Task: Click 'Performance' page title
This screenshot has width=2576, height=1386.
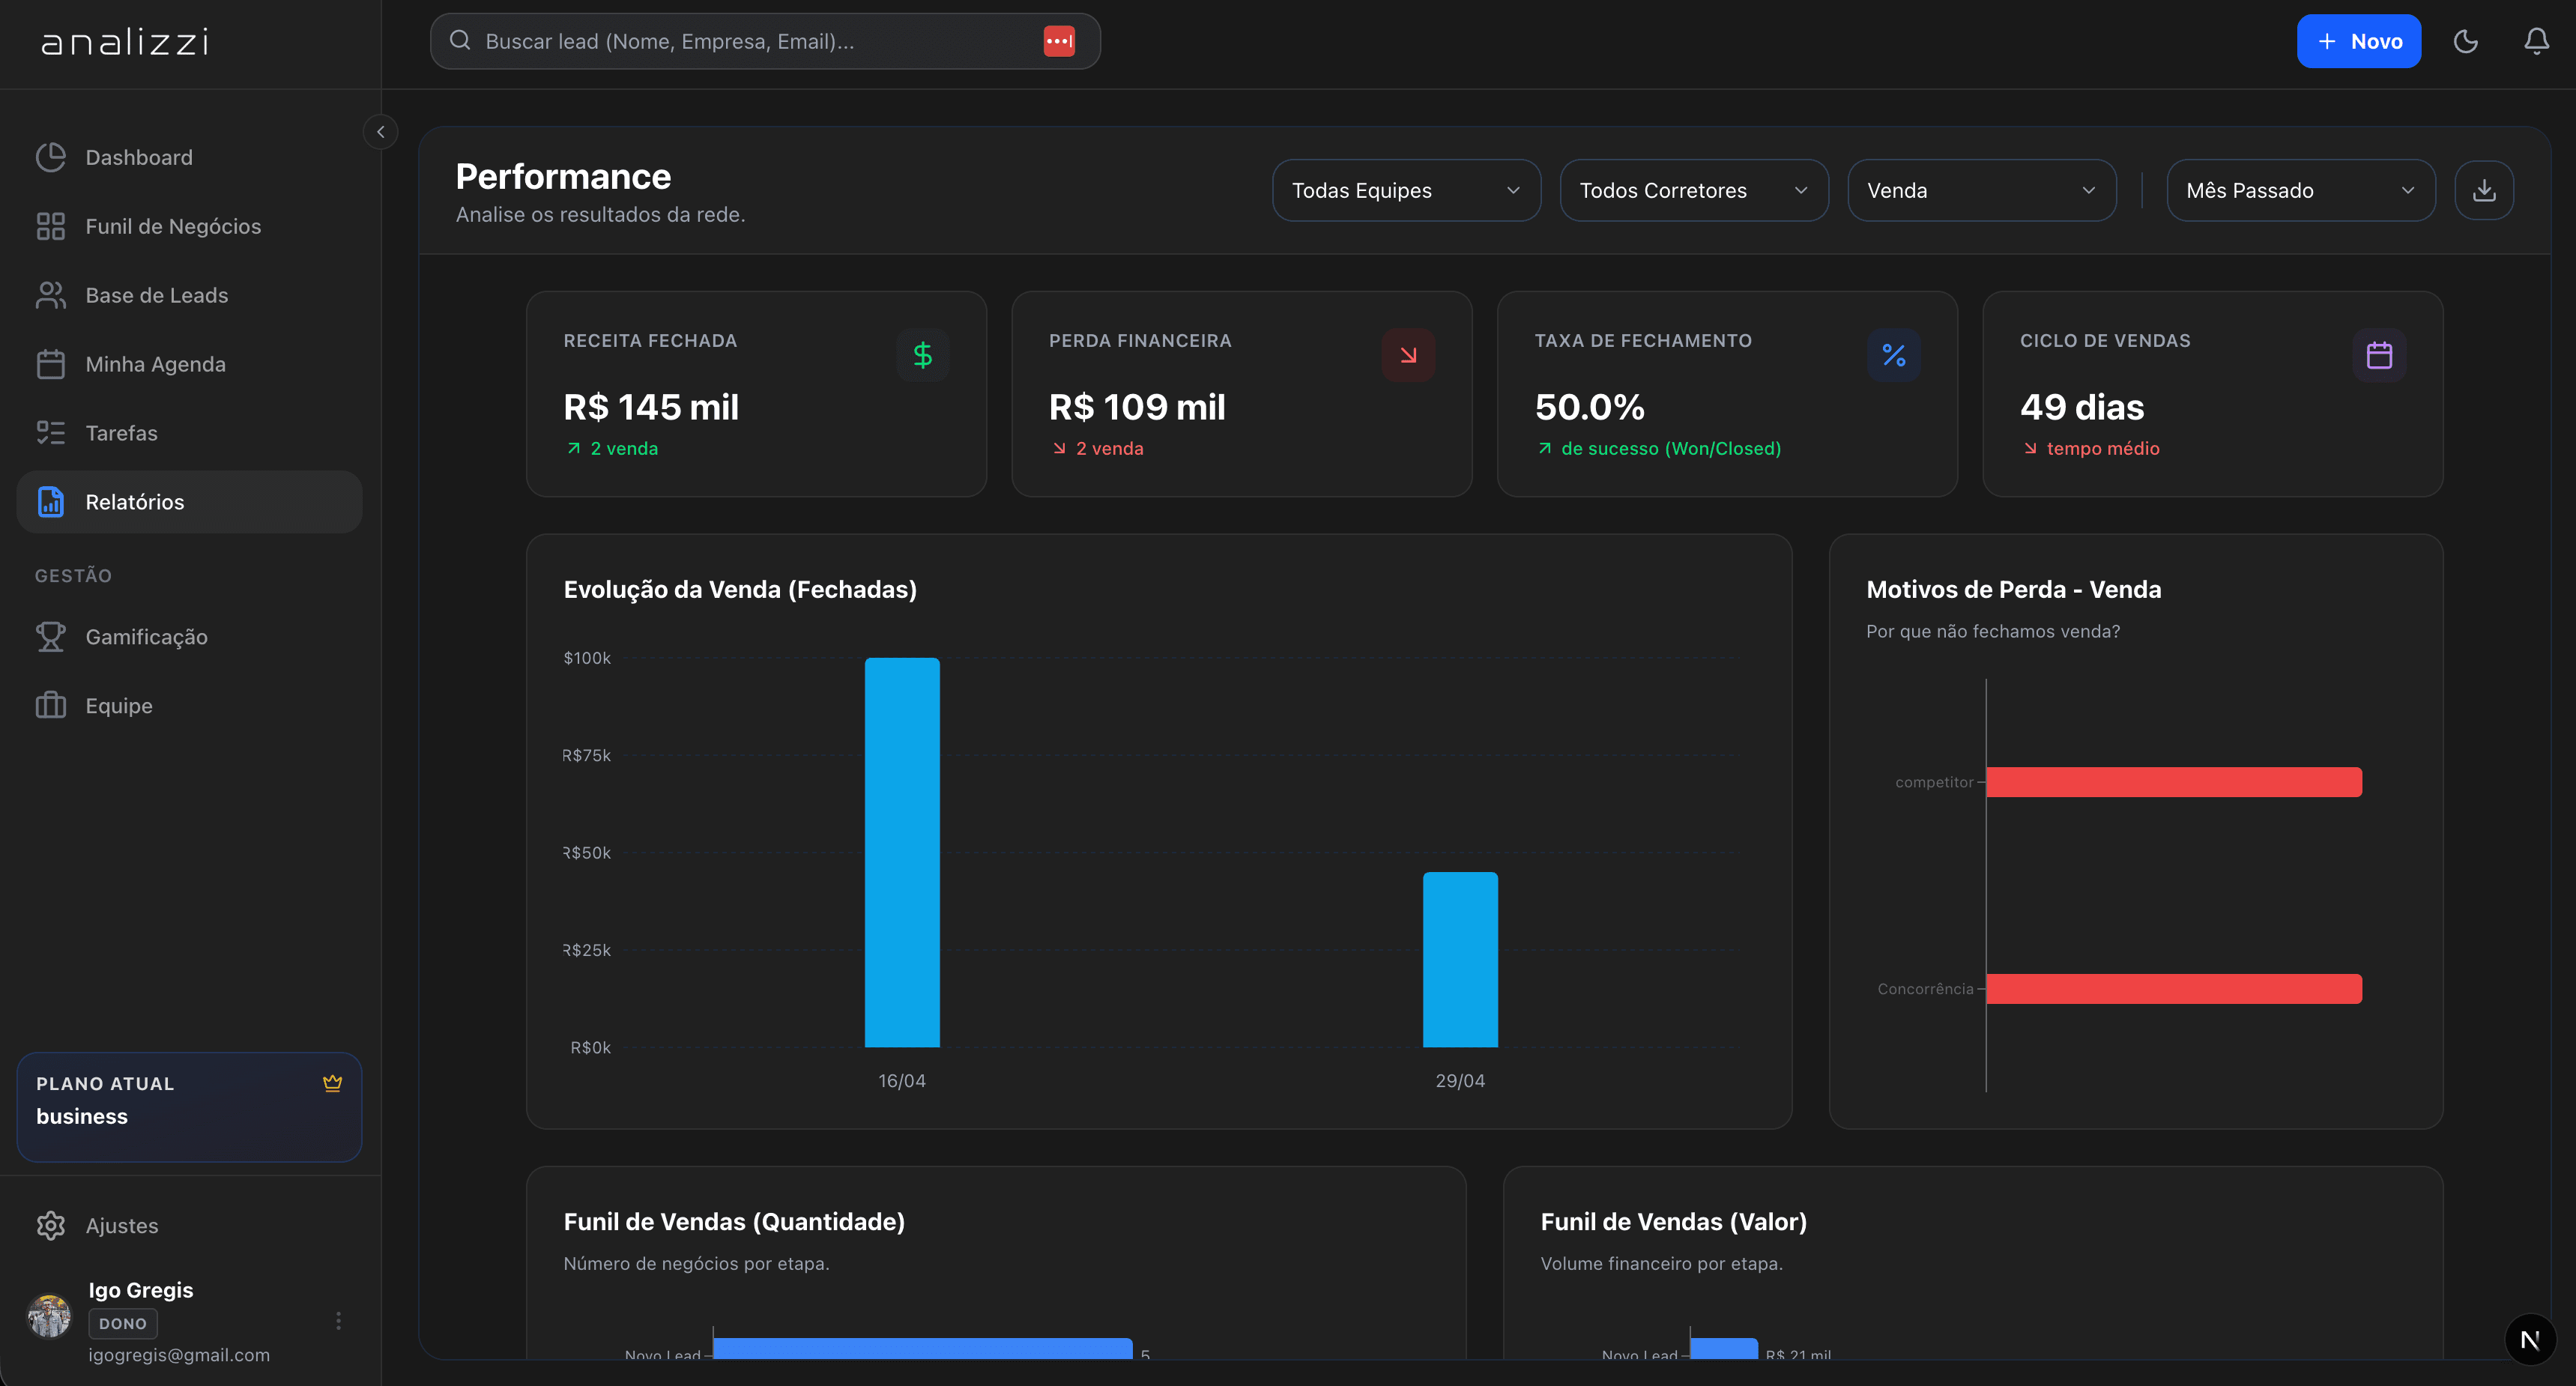Action: tap(563, 176)
